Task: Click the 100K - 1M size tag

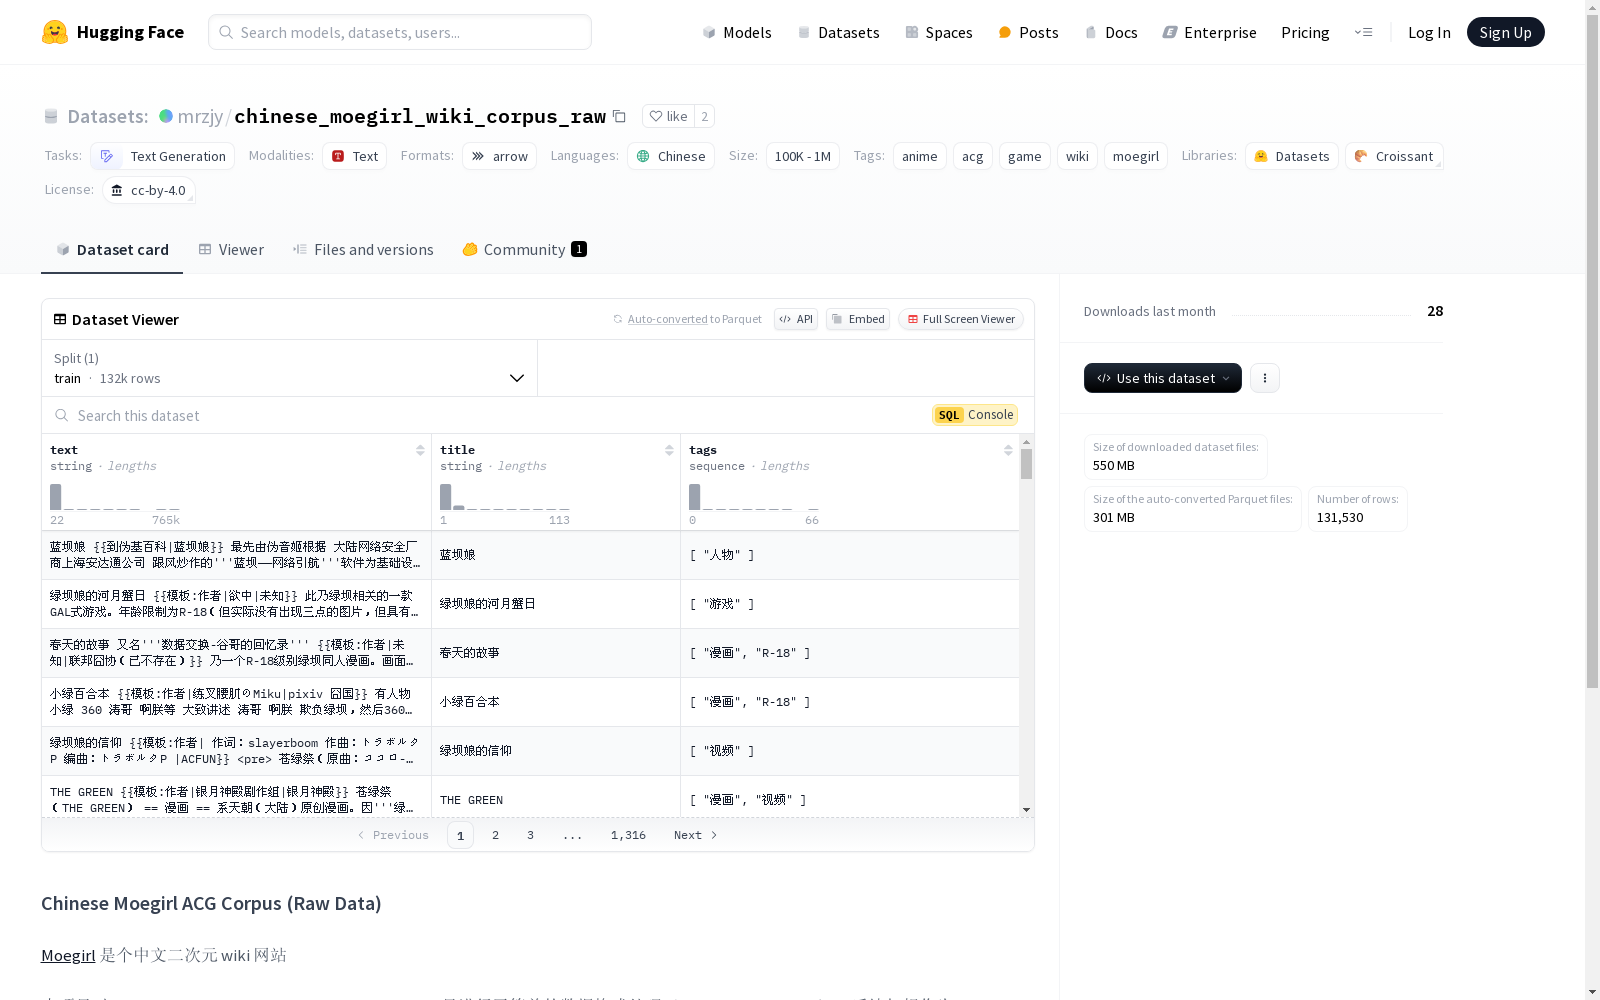Action: coord(802,156)
